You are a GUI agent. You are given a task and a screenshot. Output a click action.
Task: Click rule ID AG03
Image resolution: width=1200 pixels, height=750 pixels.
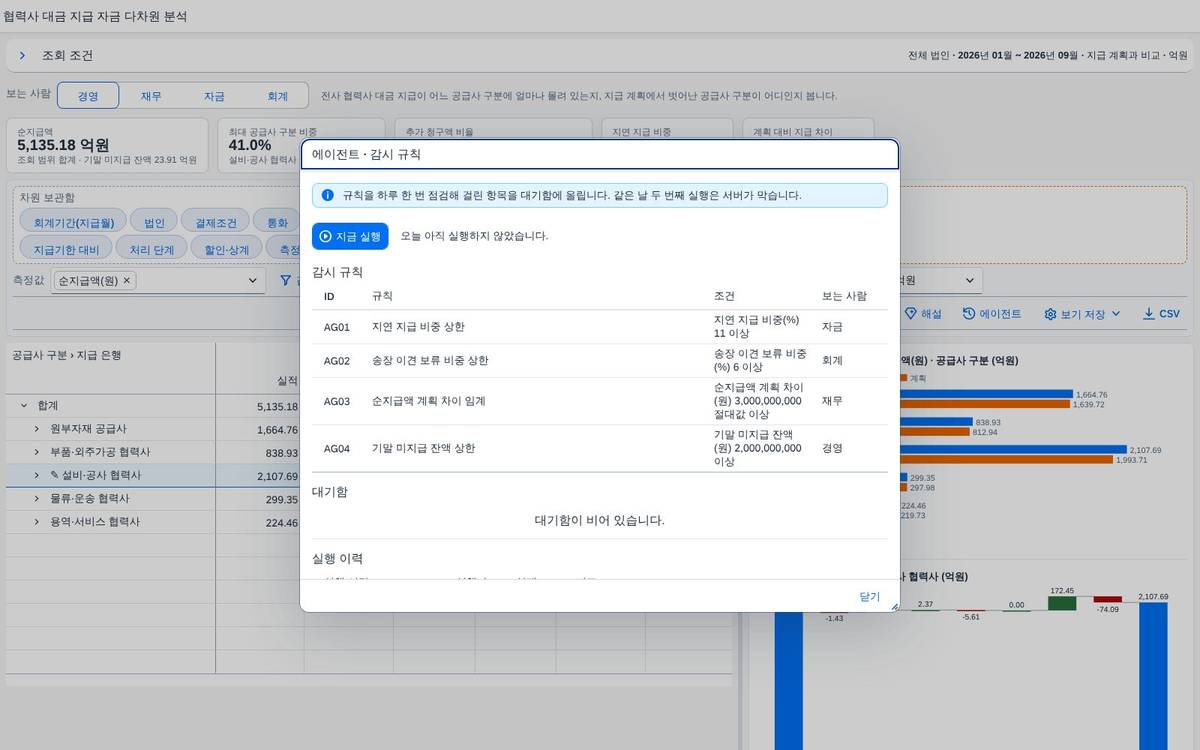click(x=337, y=401)
